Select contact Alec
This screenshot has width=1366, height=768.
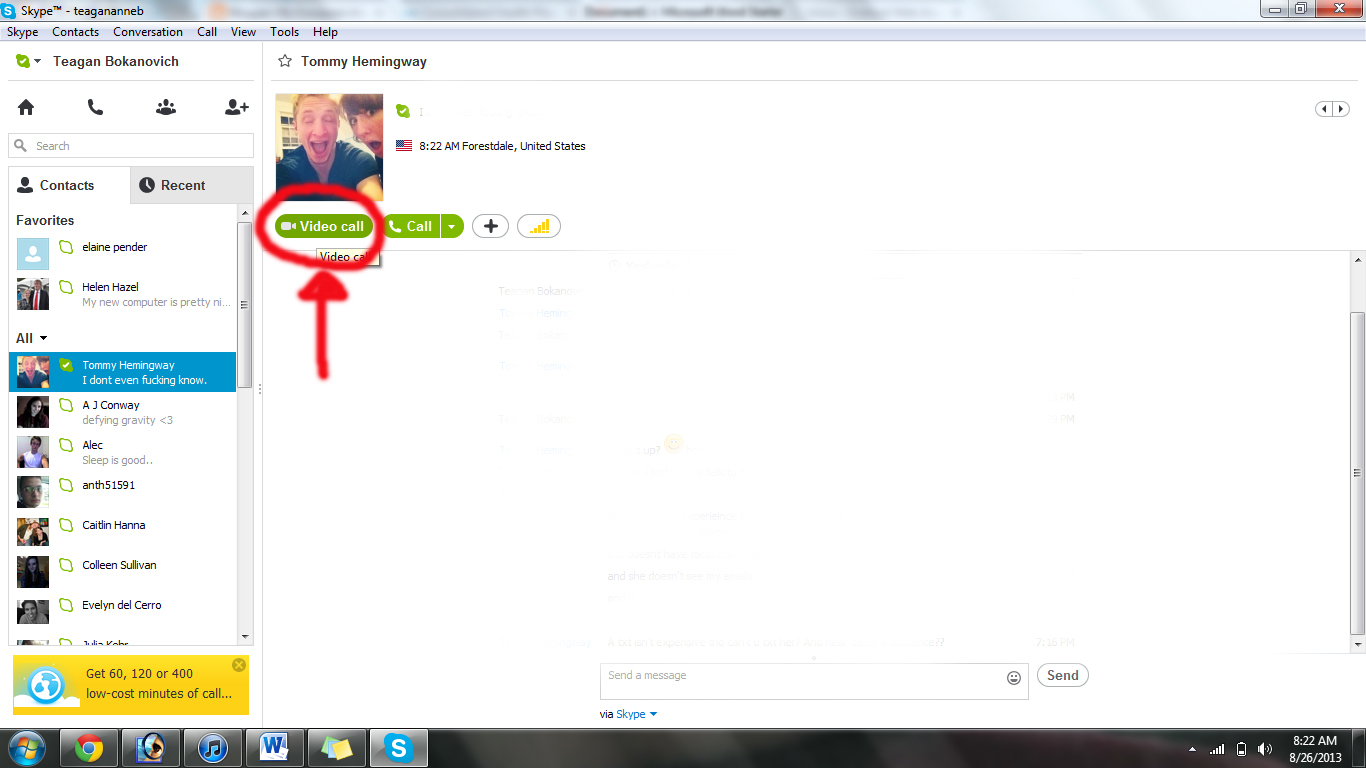[x=123, y=452]
